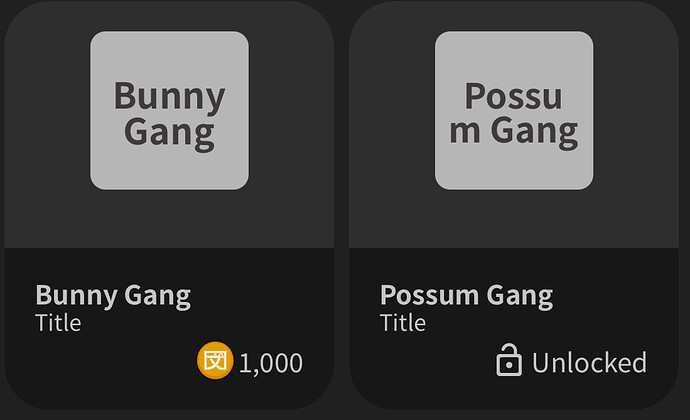Click the Title label under Possum Gang
The height and width of the screenshot is (420, 690).
403,323
